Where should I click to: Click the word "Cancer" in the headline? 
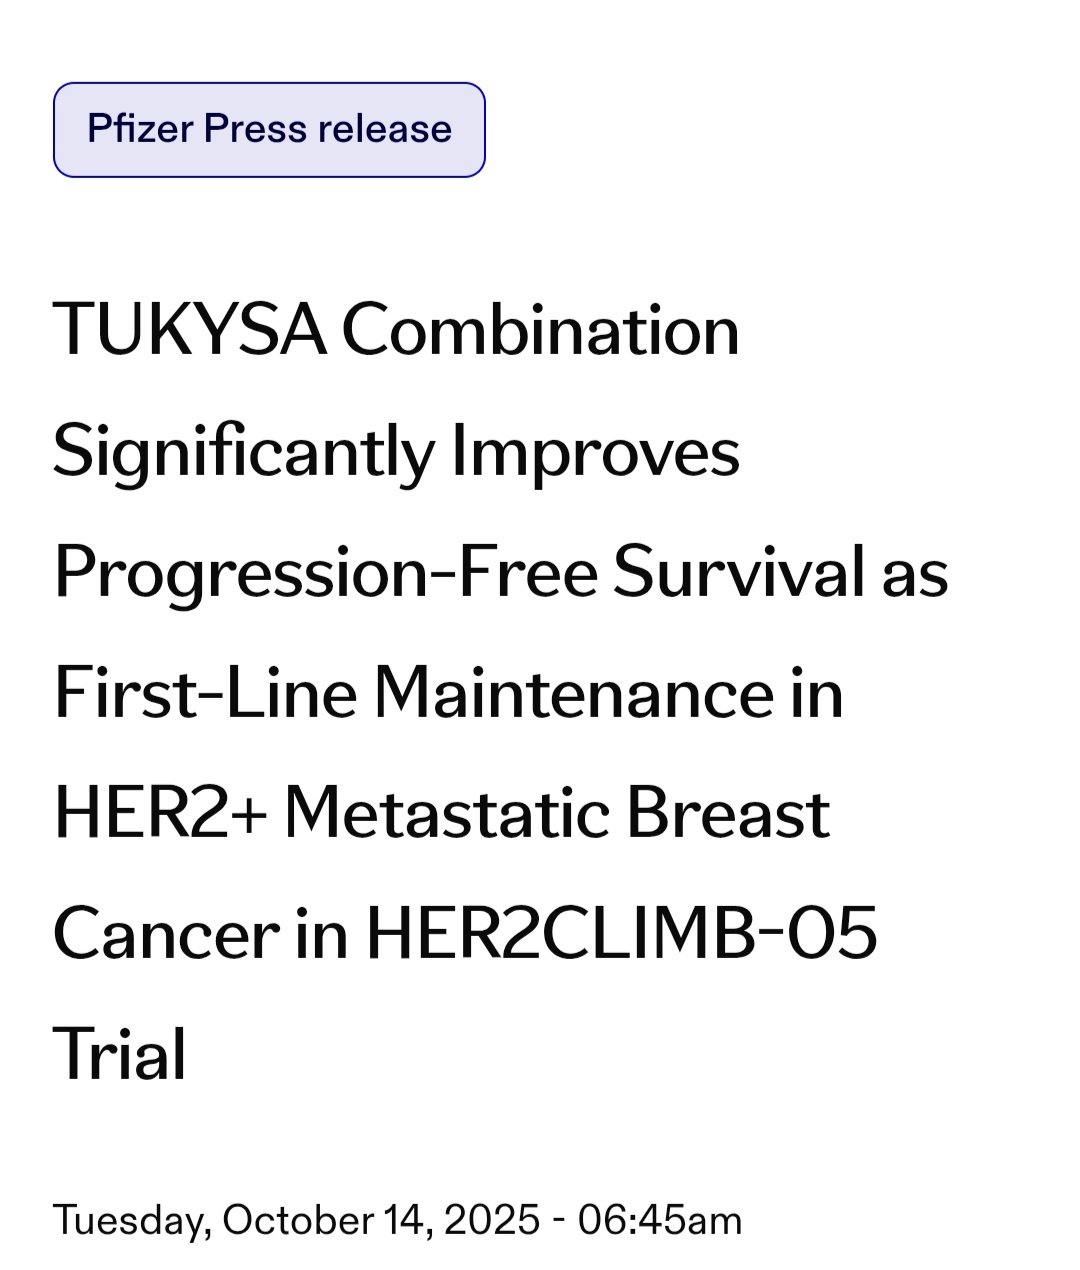165,934
